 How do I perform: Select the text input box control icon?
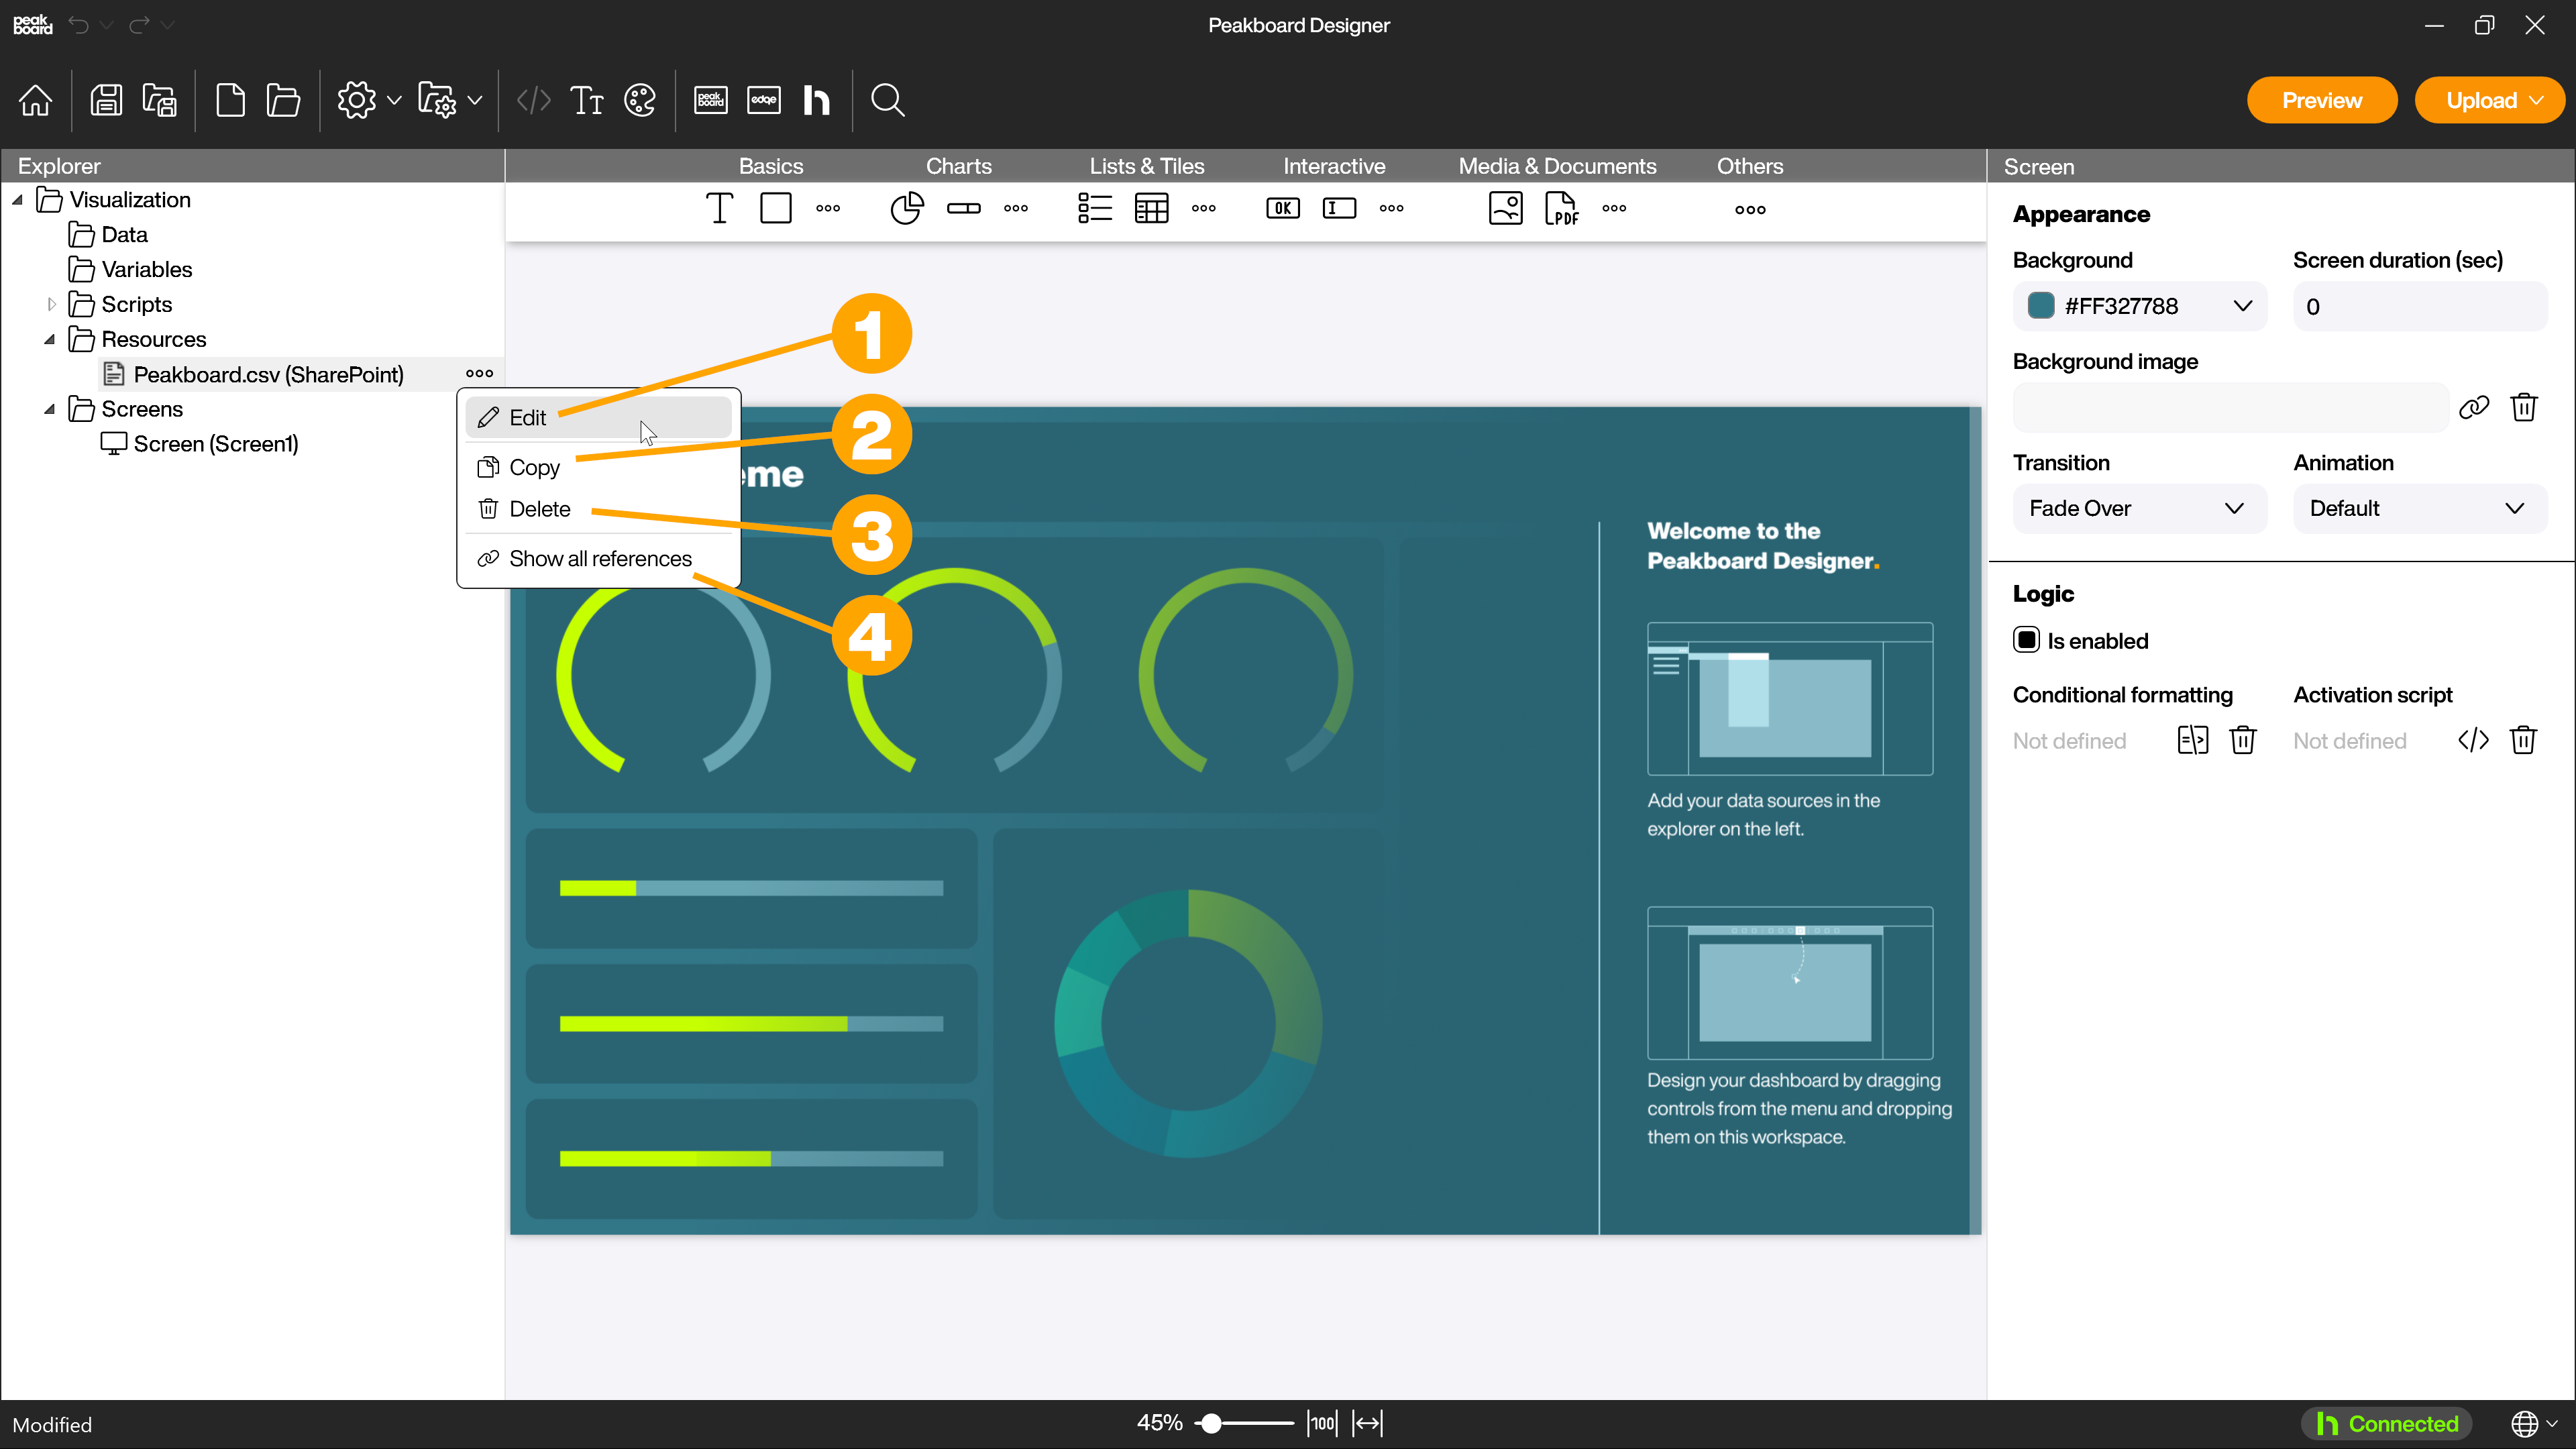pyautogui.click(x=1340, y=208)
